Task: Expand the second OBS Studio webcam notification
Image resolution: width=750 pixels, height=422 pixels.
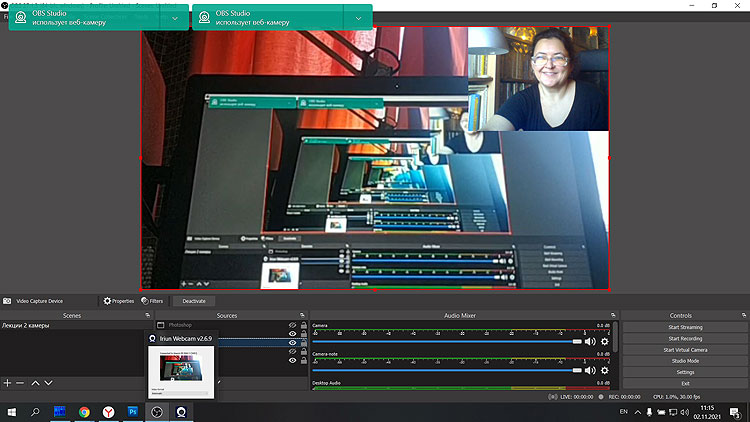Action: tap(358, 18)
